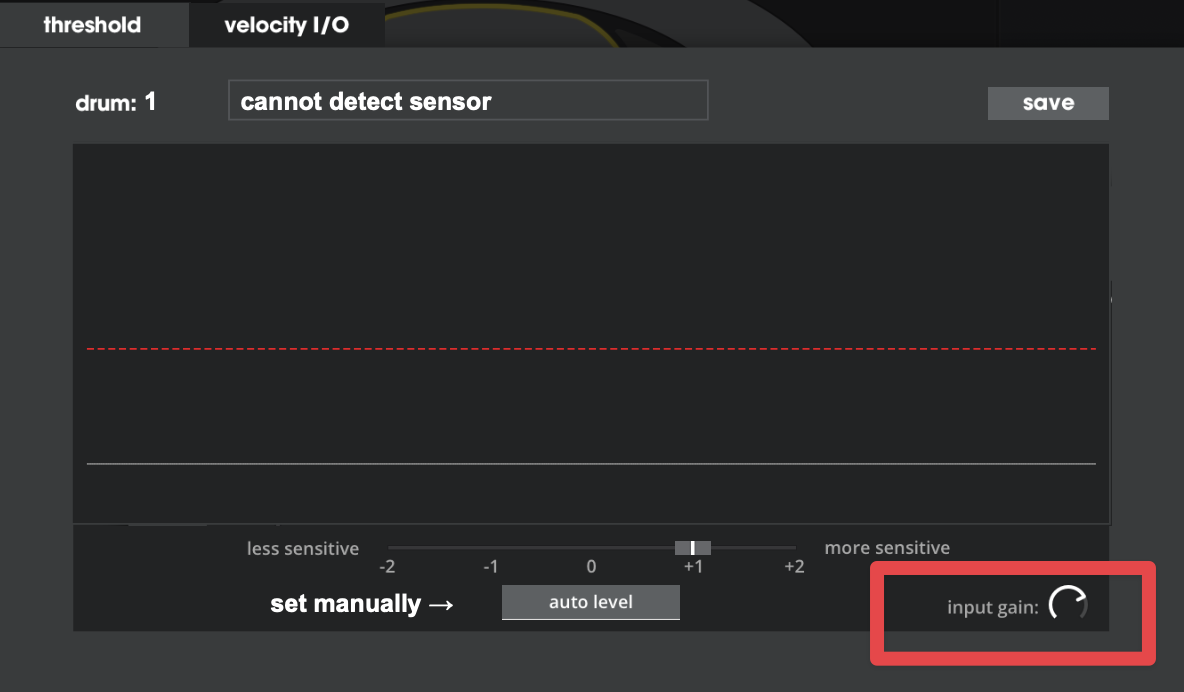Click the auto level button
Screen dimensions: 1184x692
[x=590, y=602]
